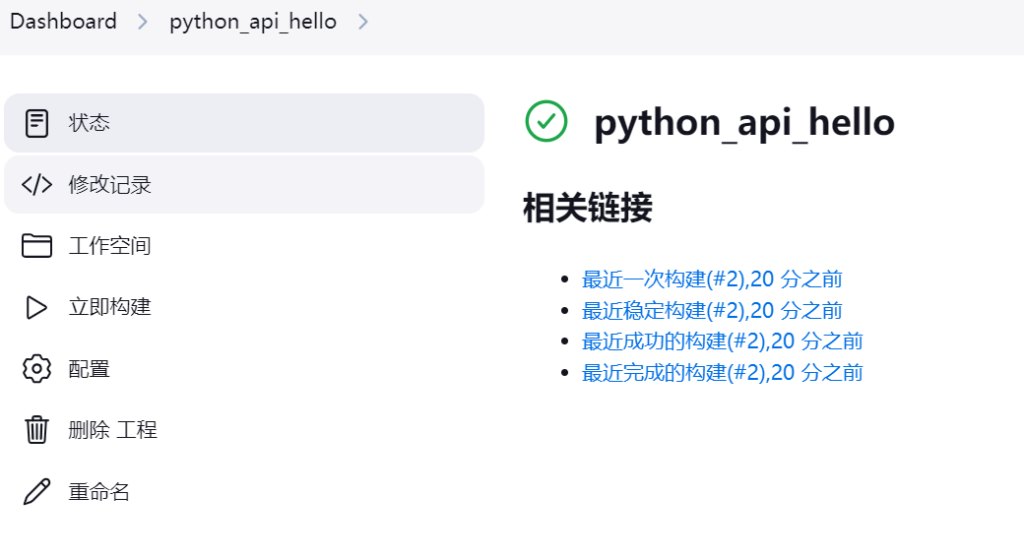Click the 删除 工程 trash can icon
The height and width of the screenshot is (558, 1024).
point(37,430)
